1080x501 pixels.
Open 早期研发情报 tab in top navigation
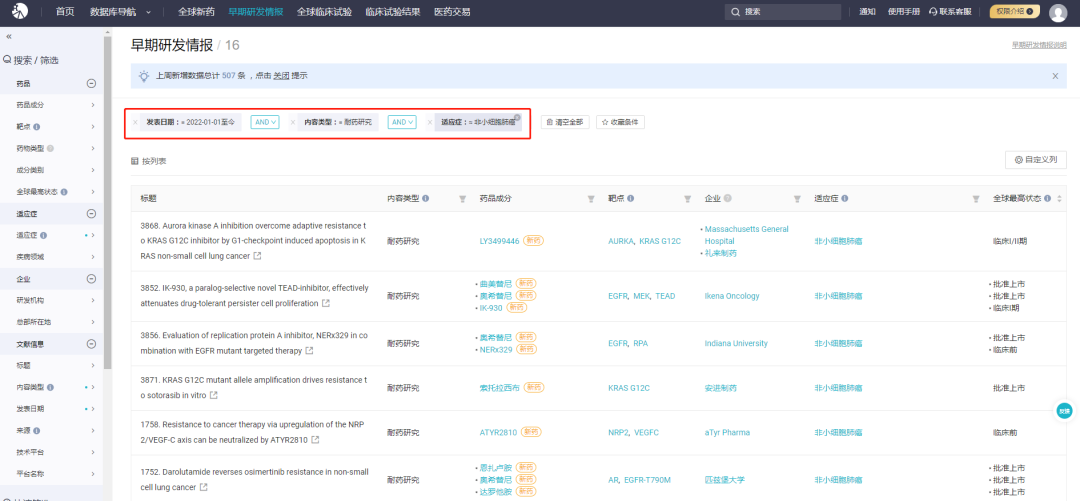(256, 12)
